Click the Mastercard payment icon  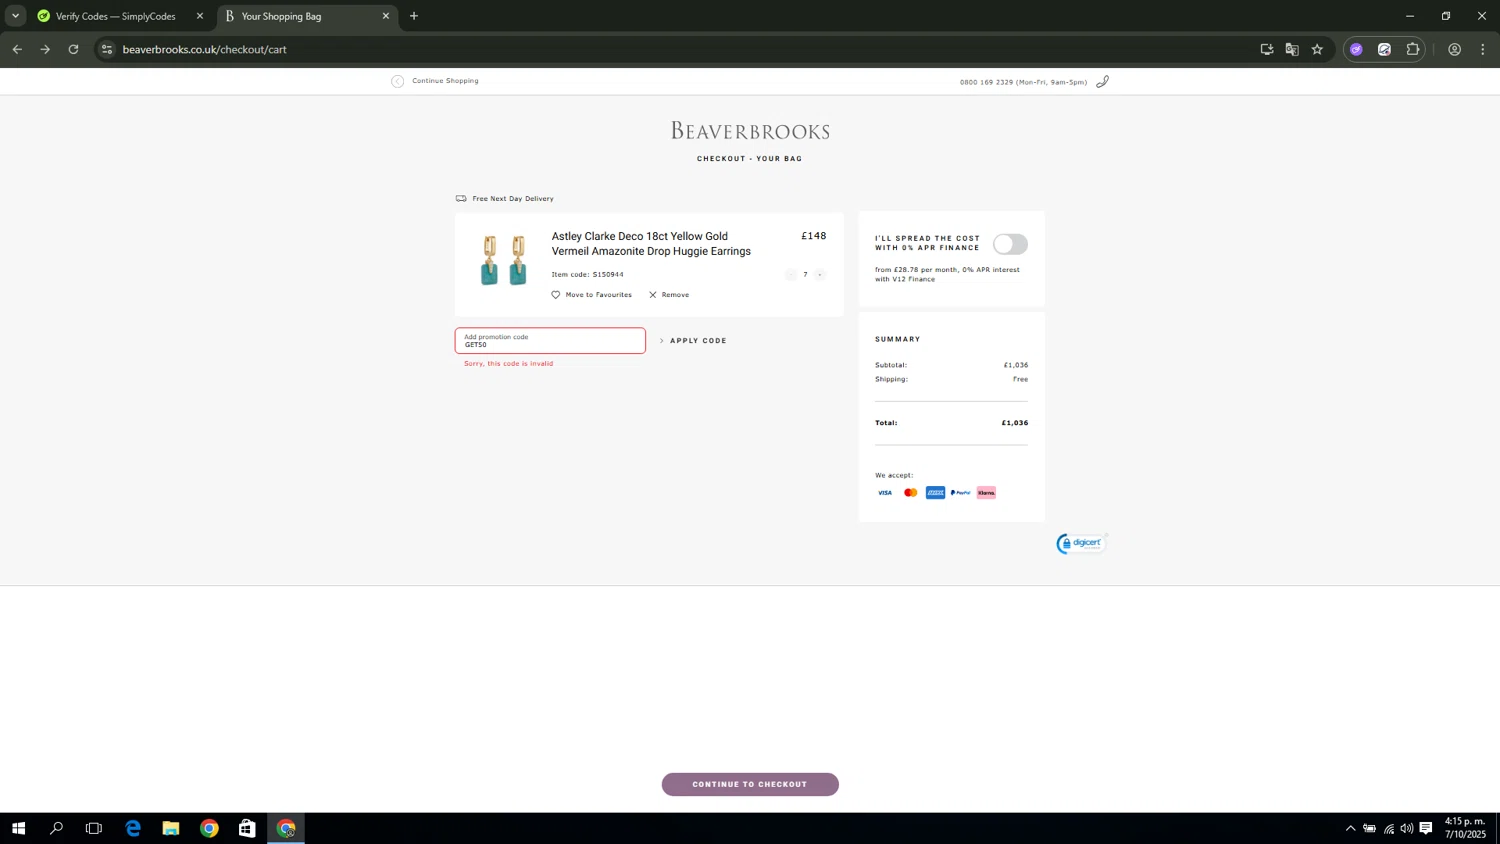910,493
